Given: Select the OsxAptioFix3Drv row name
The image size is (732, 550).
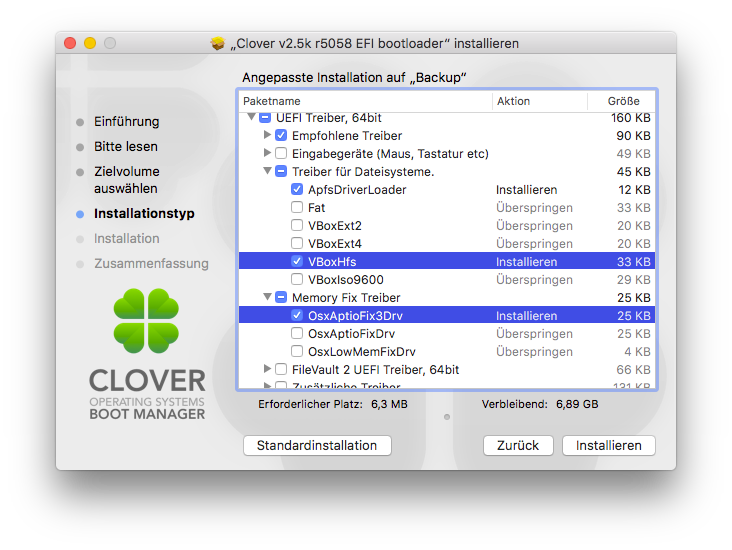Looking at the screenshot, I should (x=355, y=316).
